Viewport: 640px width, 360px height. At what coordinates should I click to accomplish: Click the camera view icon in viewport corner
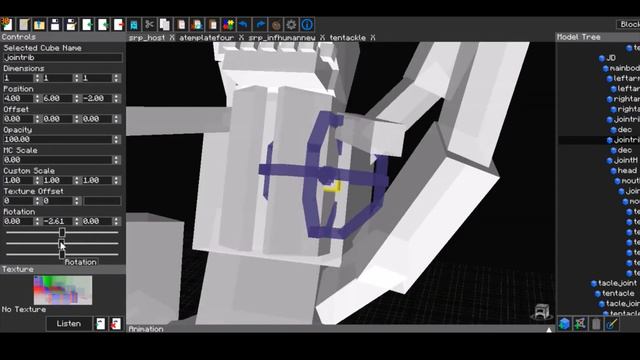(542, 312)
